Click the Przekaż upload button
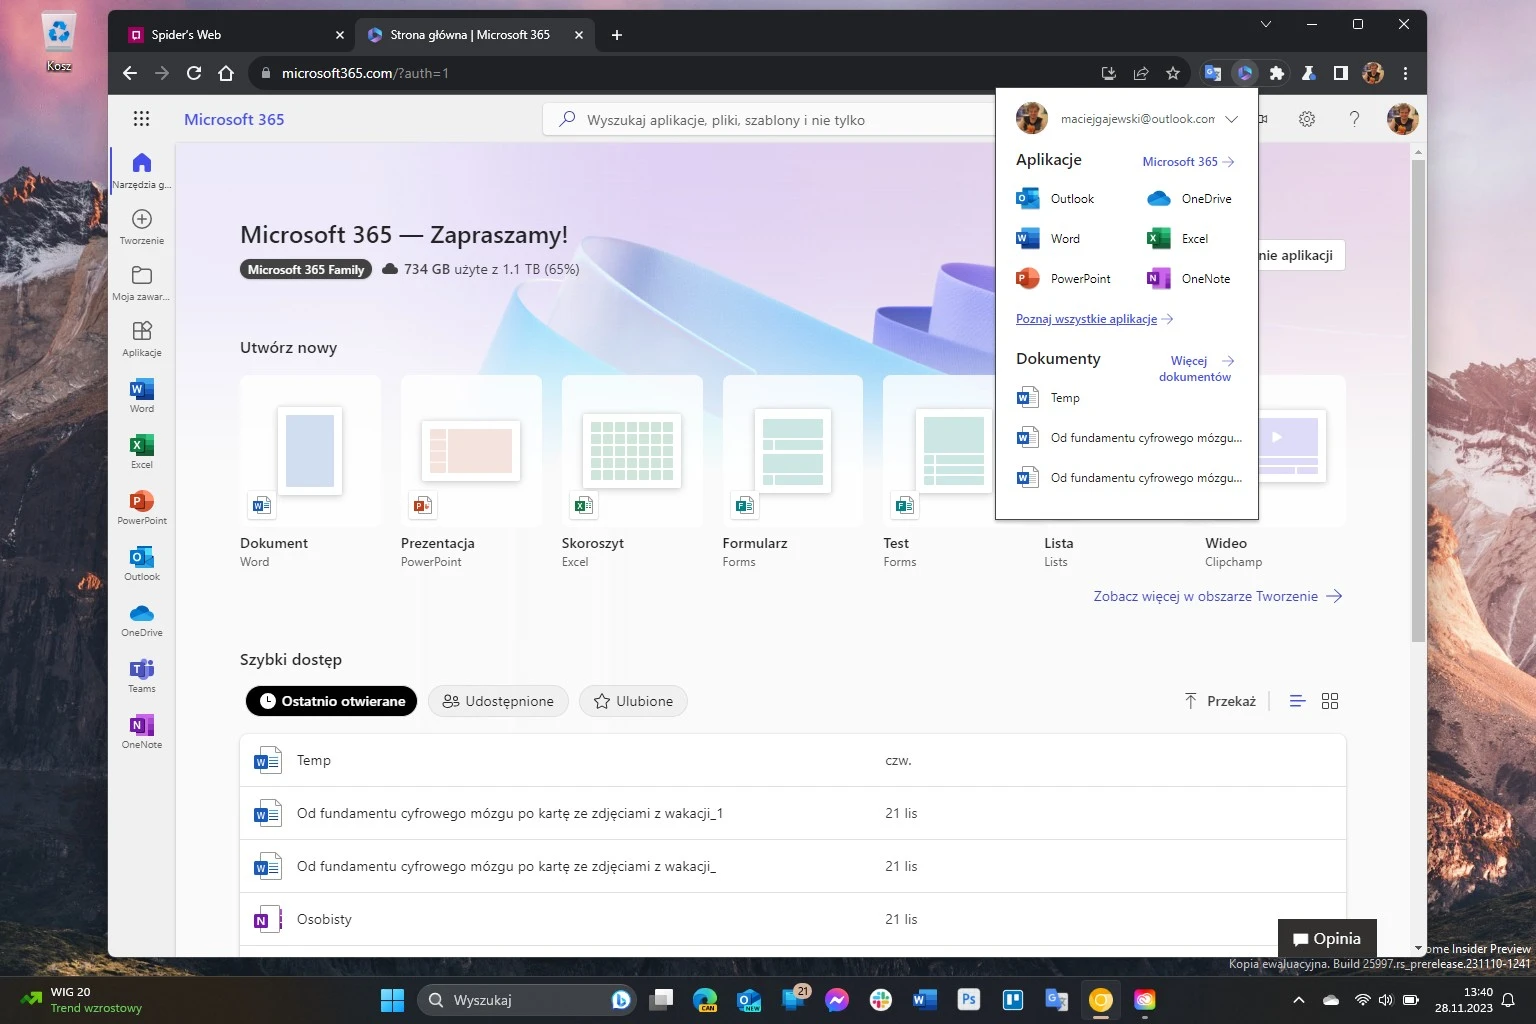1536x1024 pixels. 1220,701
